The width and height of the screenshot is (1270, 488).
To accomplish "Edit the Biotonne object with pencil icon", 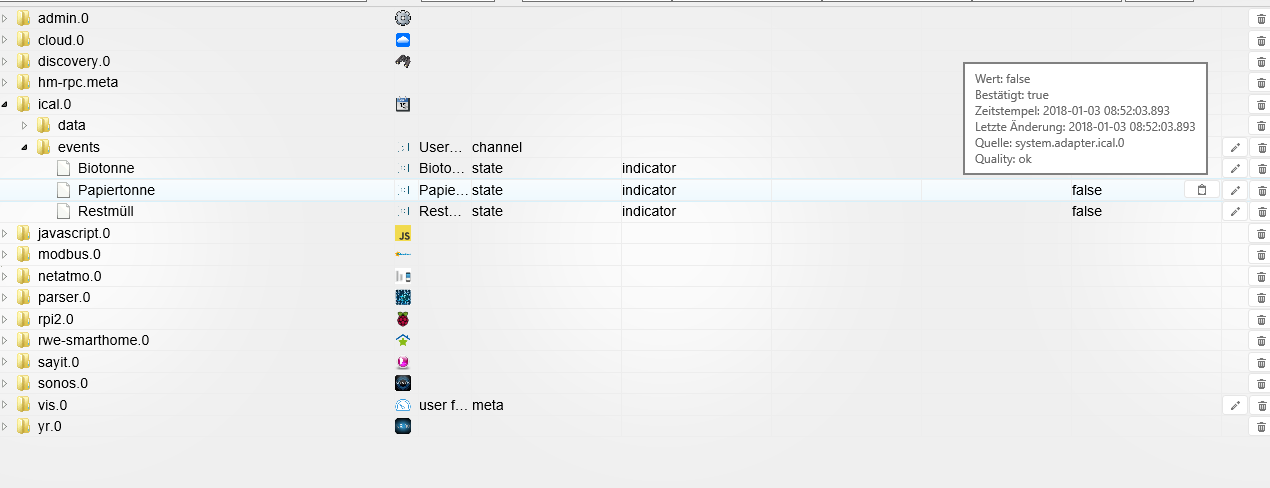I will point(1235,168).
